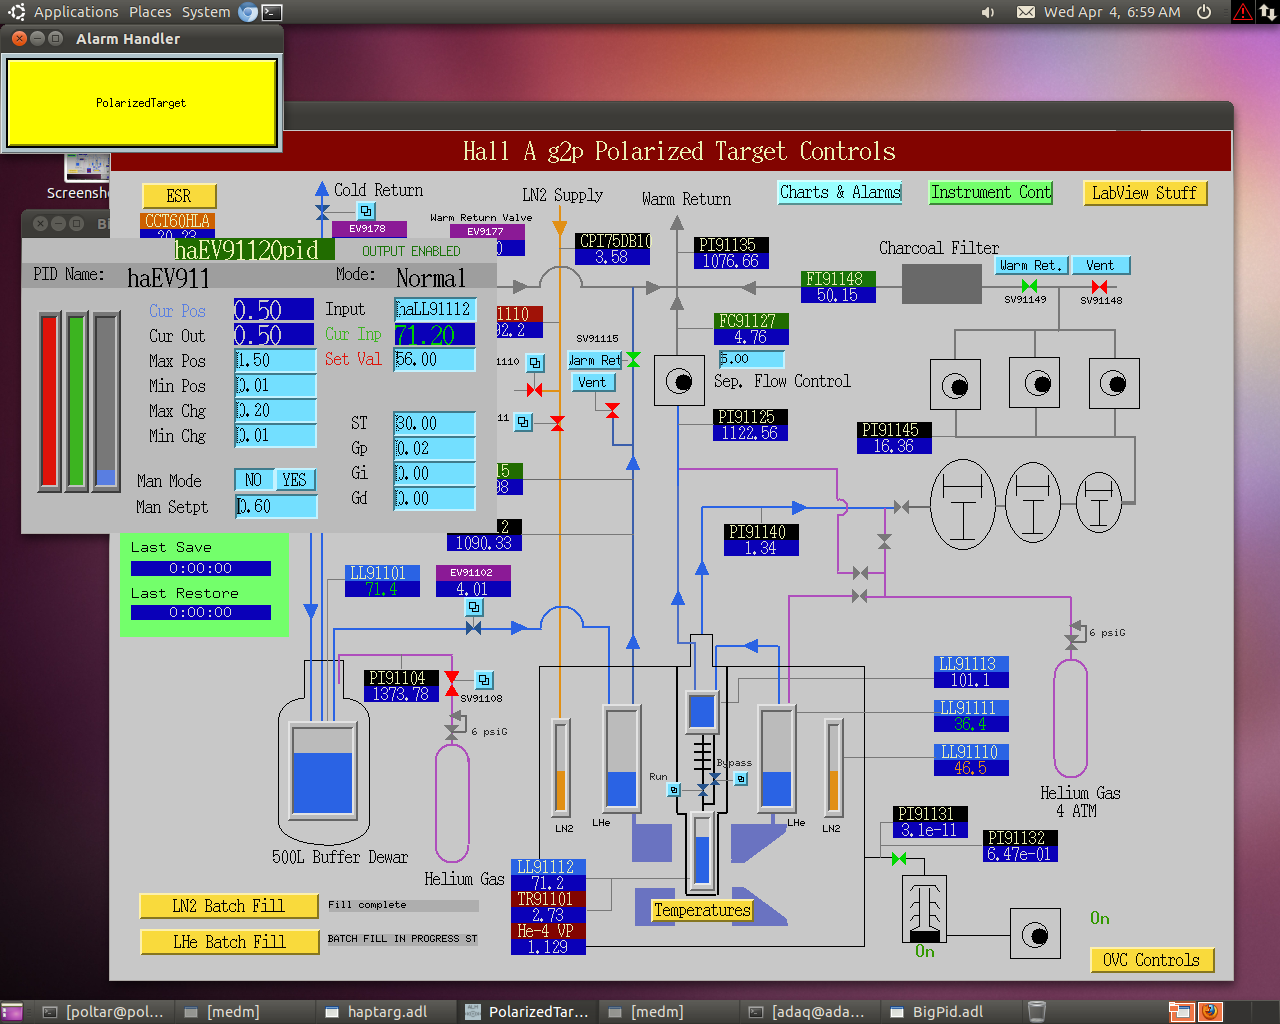Image resolution: width=1280 pixels, height=1024 pixels.
Task: Click the CPI75DB10 value 3.58
Action: pos(612,257)
